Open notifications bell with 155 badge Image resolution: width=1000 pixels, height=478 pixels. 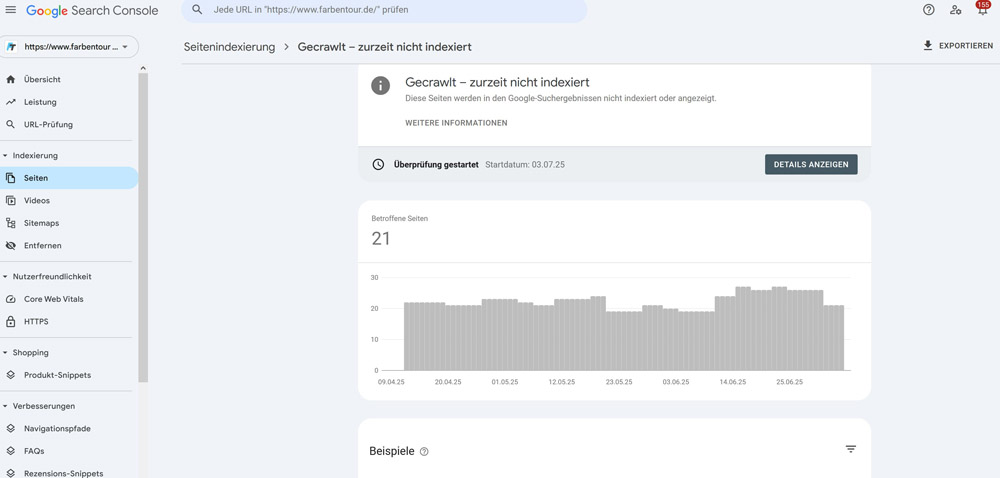(x=982, y=8)
